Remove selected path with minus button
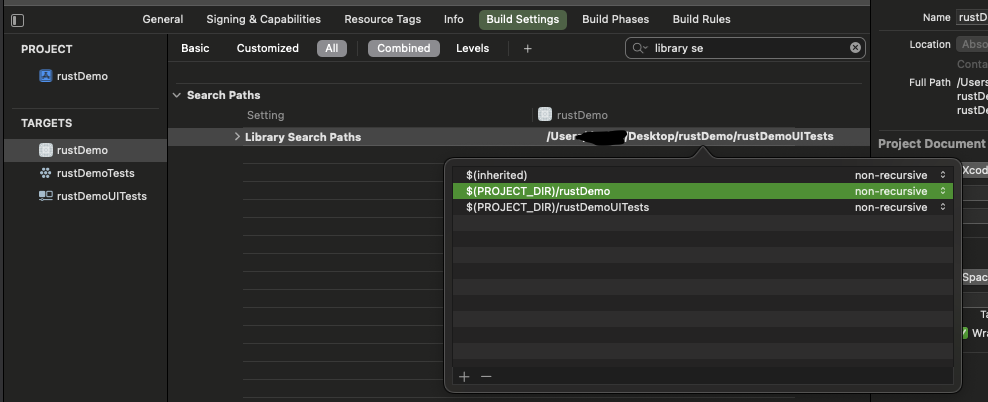Image resolution: width=988 pixels, height=402 pixels. click(x=486, y=377)
